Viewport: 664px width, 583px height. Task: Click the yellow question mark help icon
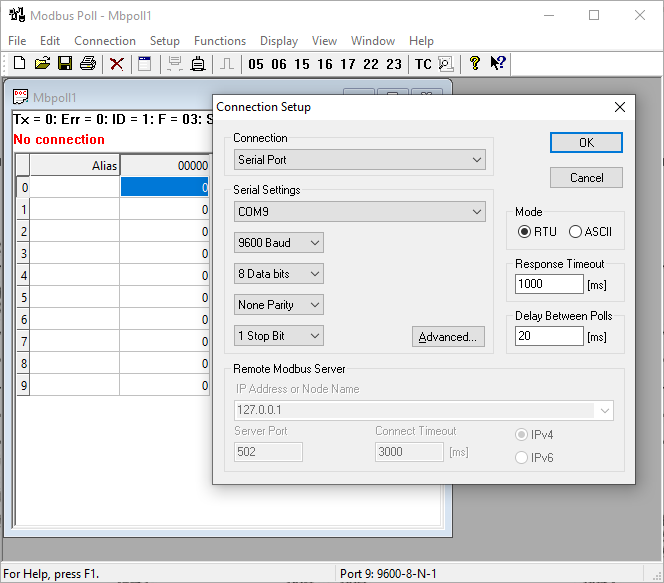(x=474, y=64)
